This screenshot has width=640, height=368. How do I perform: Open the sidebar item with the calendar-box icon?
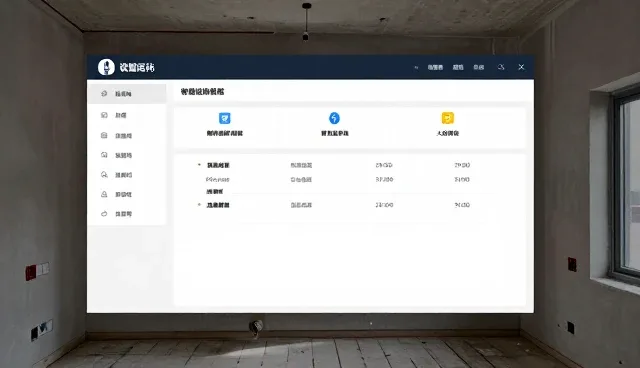point(127,135)
